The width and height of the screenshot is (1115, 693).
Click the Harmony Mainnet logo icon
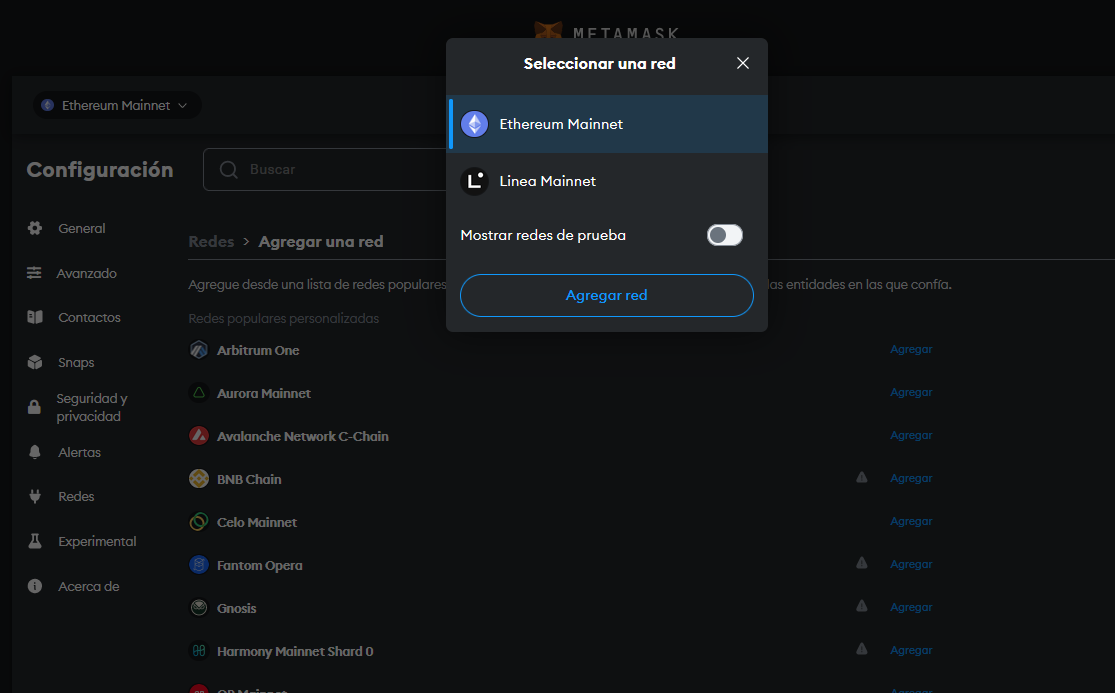pos(199,650)
